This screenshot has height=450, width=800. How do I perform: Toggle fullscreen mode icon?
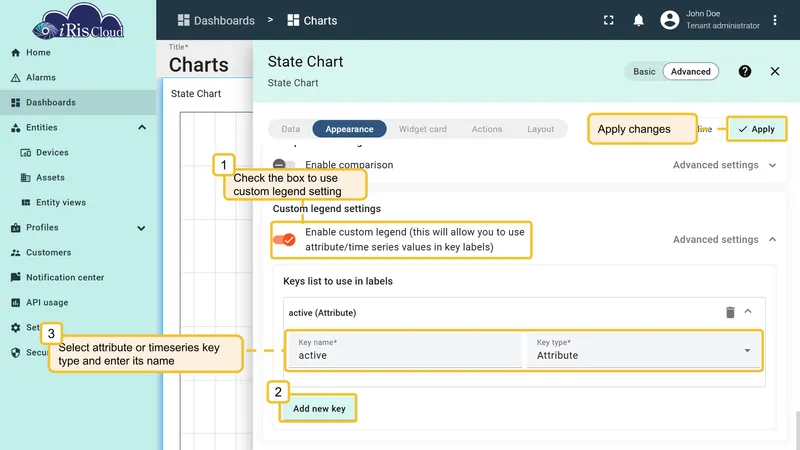(x=609, y=20)
